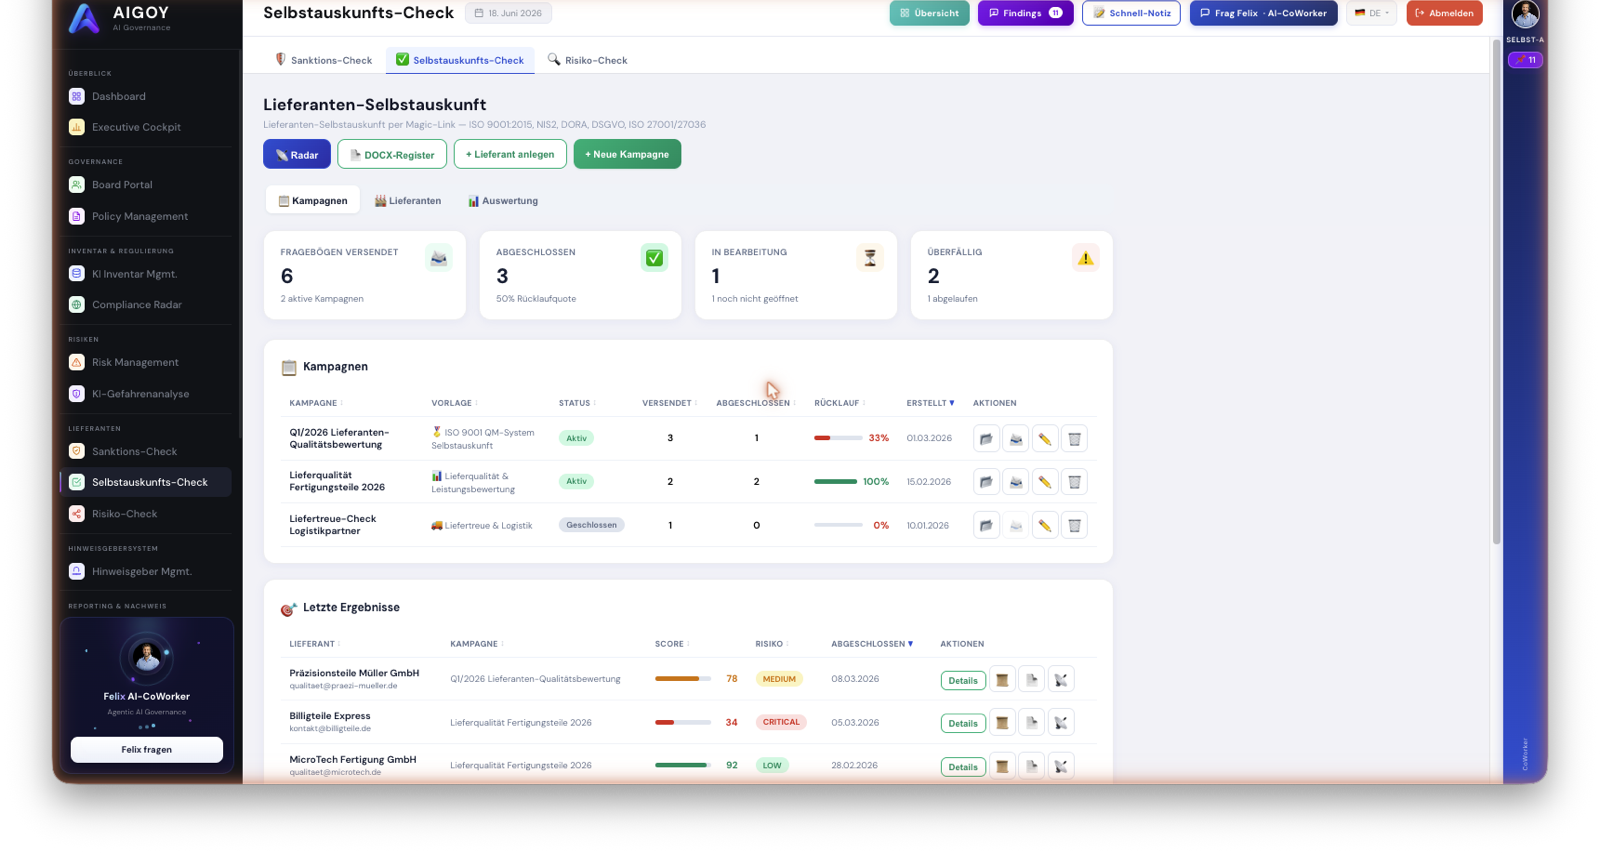This screenshot has height=853, width=1600.
Task: Click Felix fragen button in sidebar
Action: [x=147, y=750]
